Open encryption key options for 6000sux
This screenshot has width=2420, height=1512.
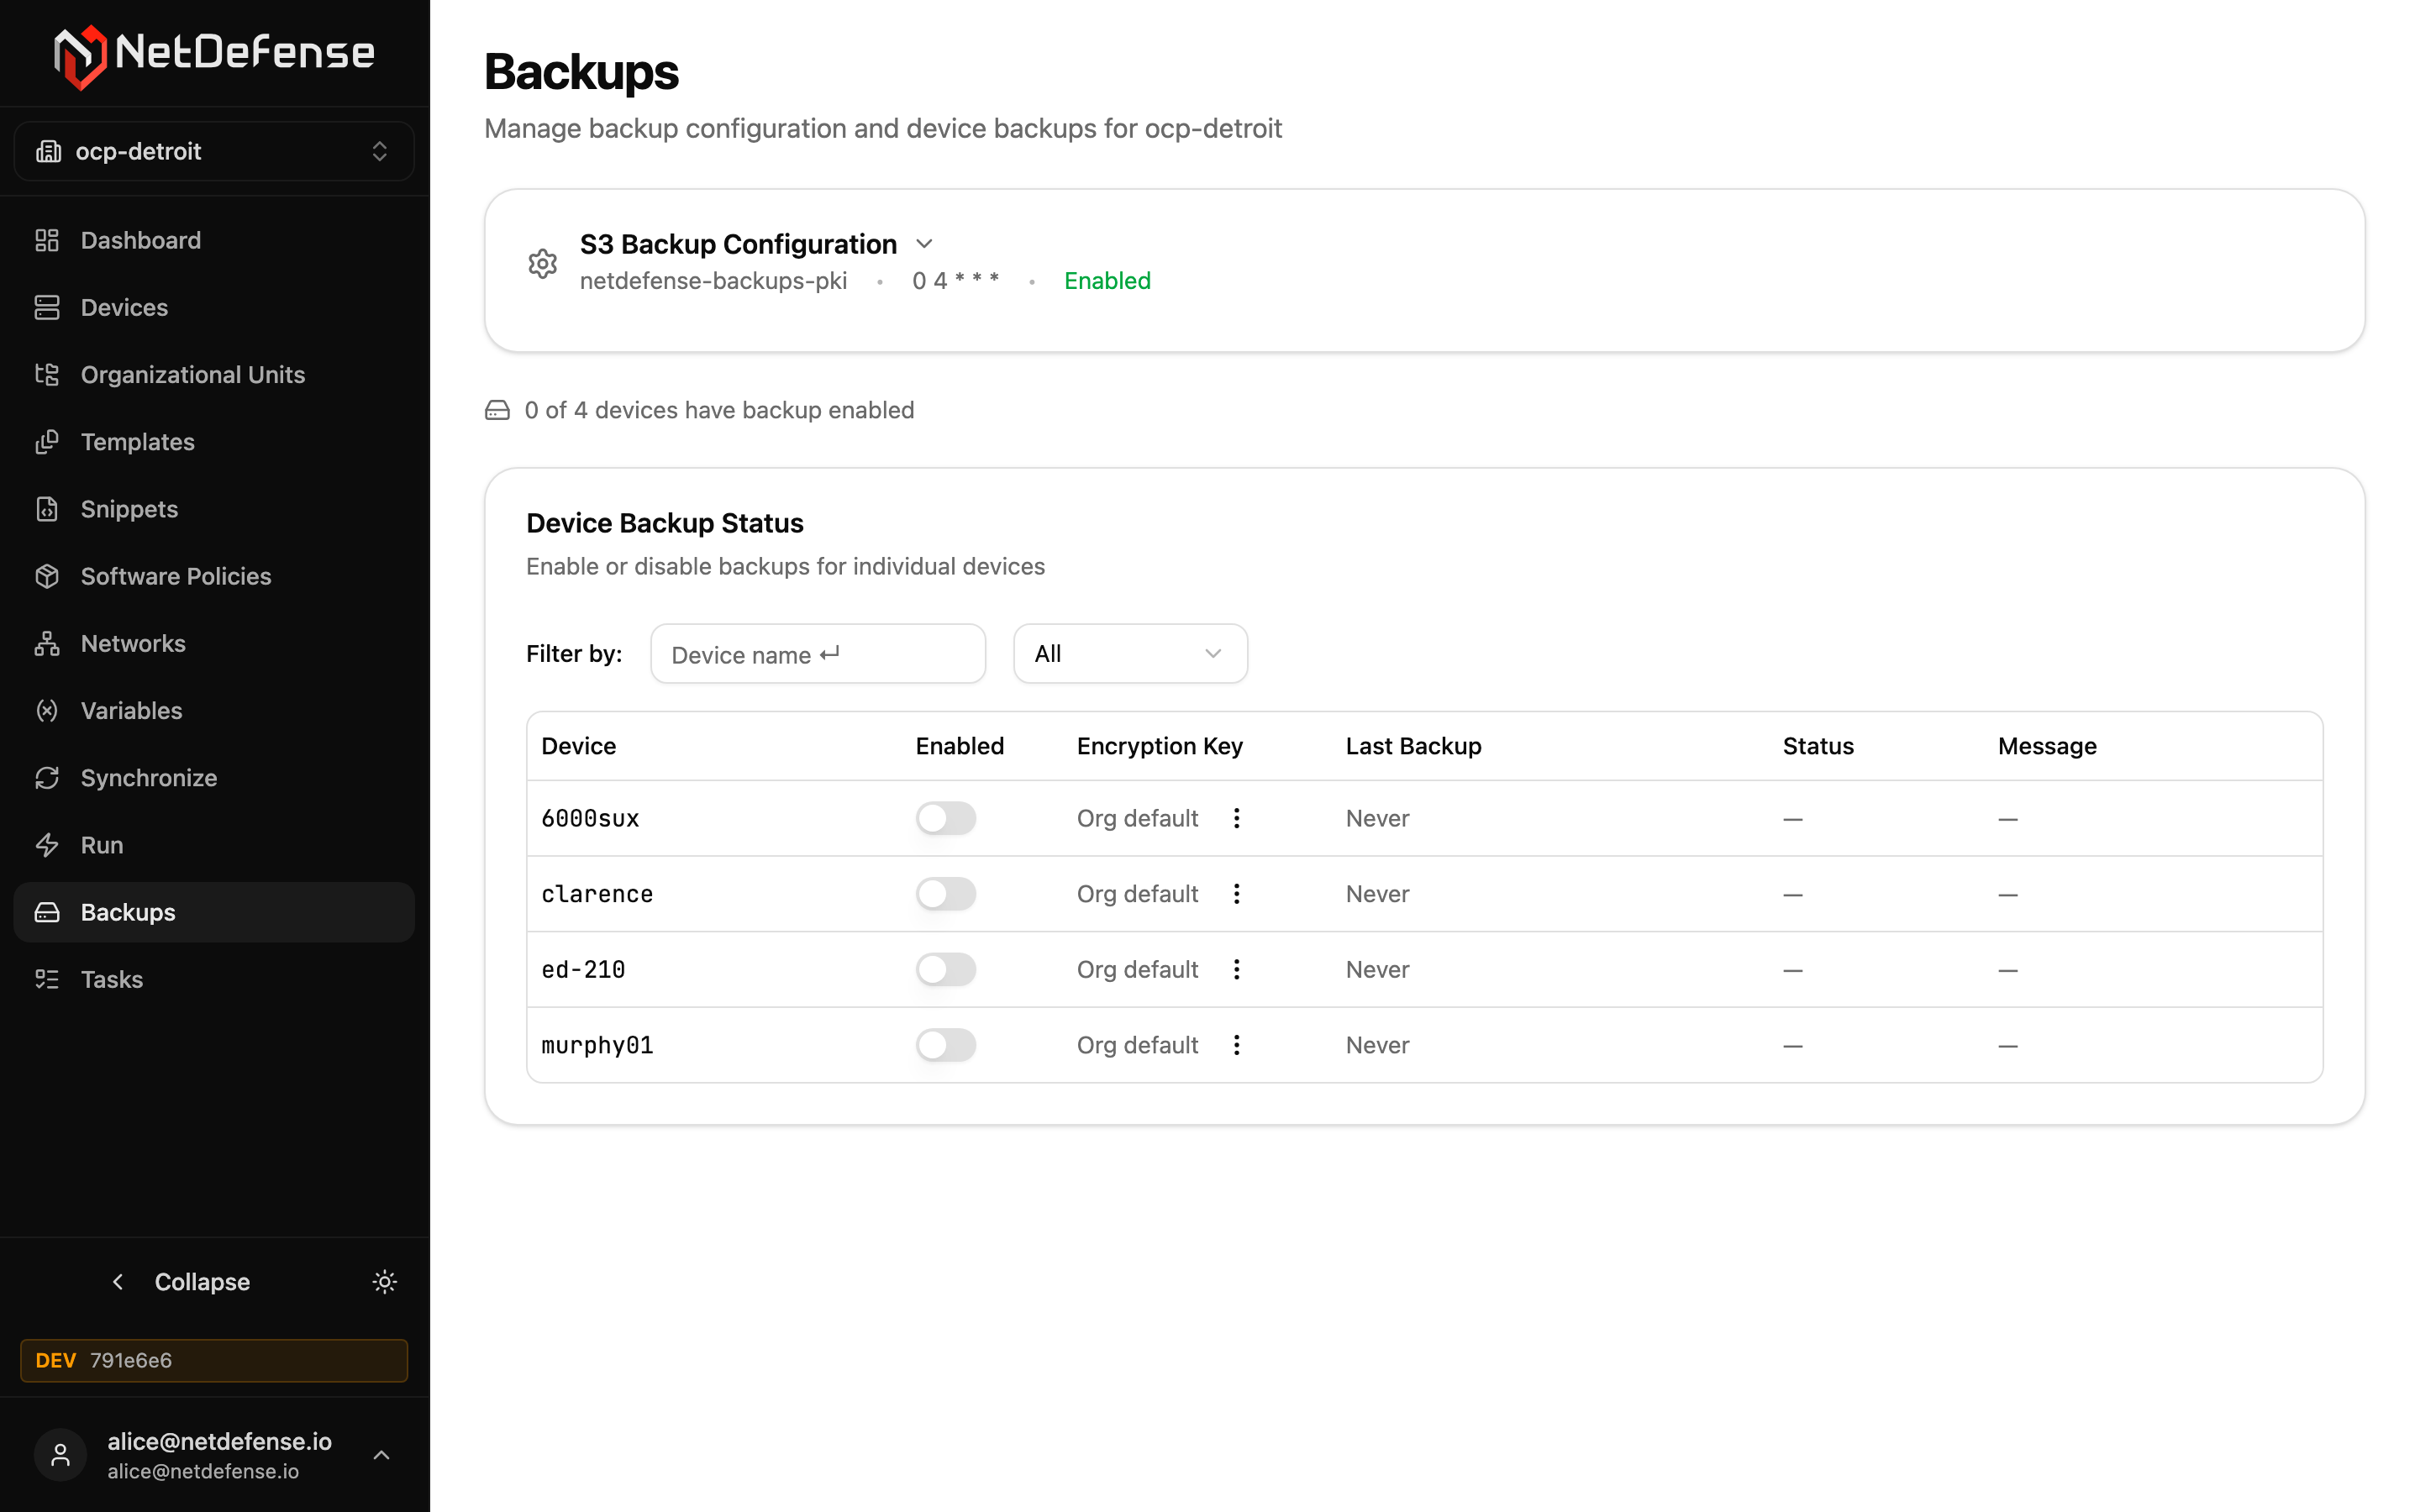click(x=1237, y=818)
